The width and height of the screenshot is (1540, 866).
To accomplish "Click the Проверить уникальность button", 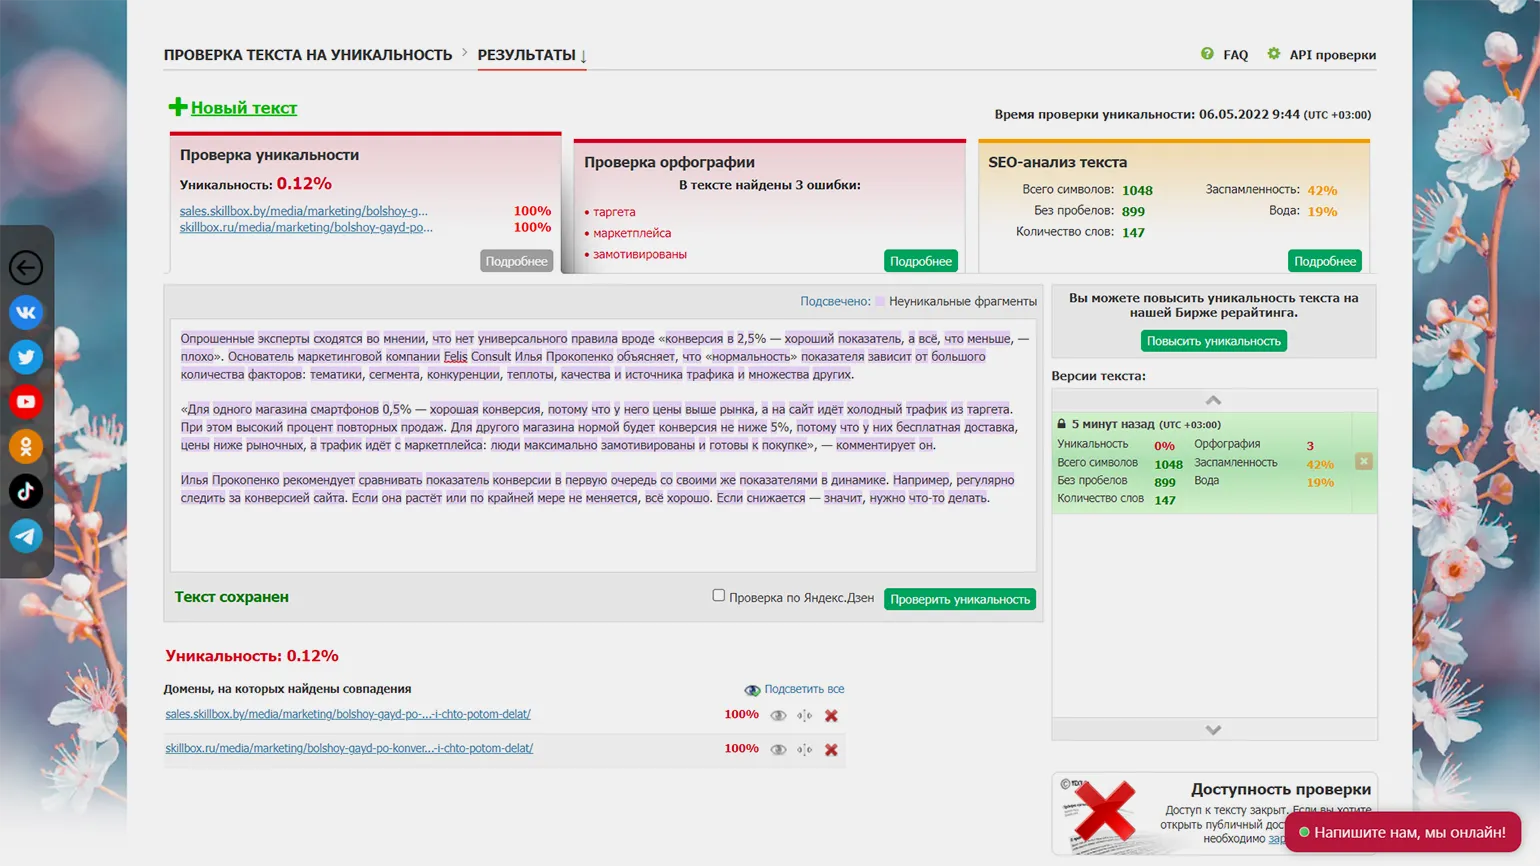I will pos(959,599).
